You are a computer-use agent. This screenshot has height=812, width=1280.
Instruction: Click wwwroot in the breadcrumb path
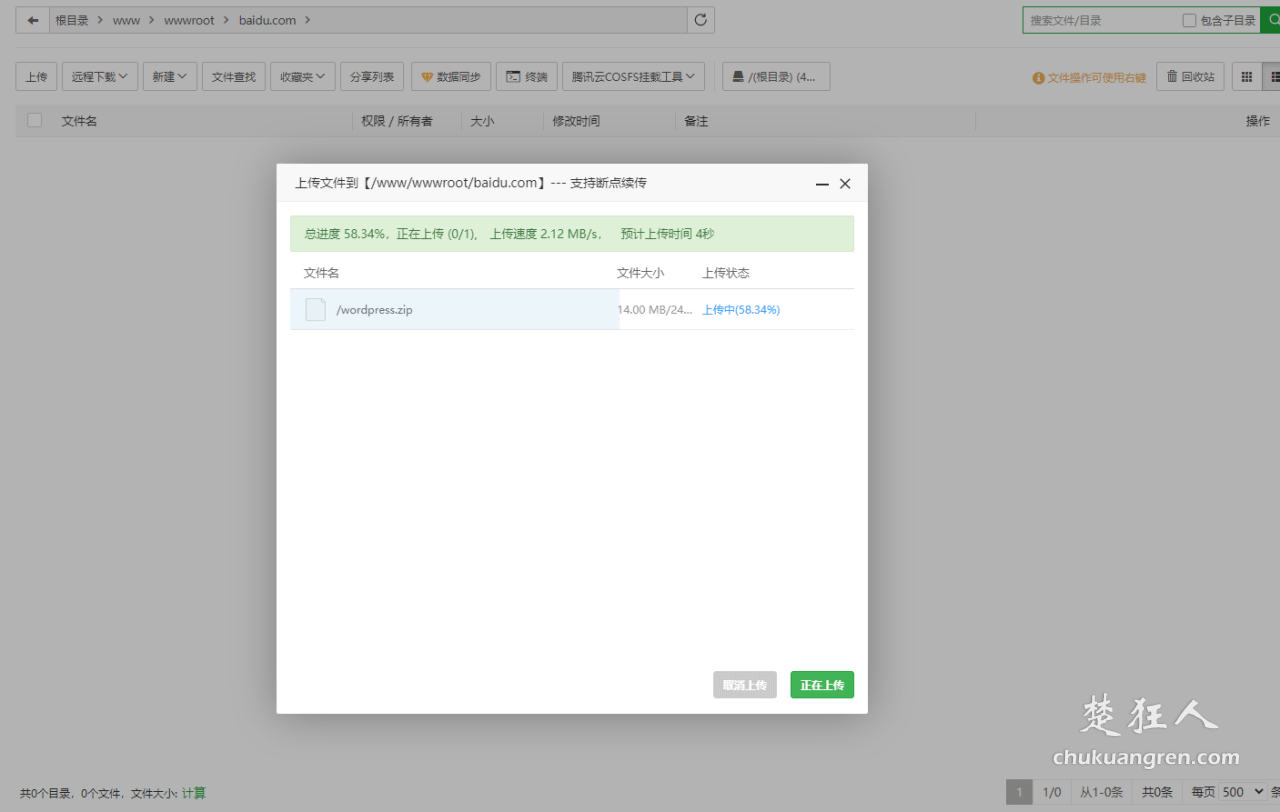(x=189, y=20)
